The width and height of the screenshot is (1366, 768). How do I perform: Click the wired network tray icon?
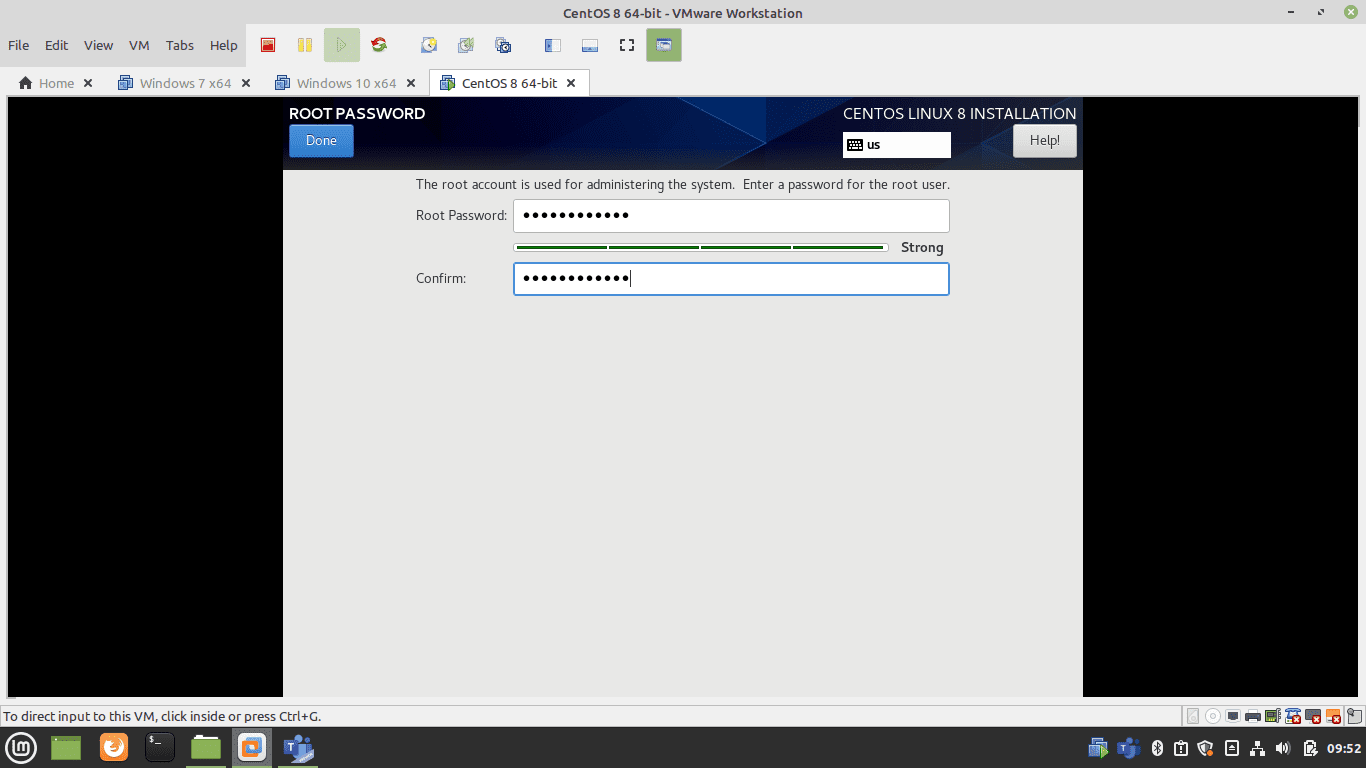click(x=1257, y=748)
